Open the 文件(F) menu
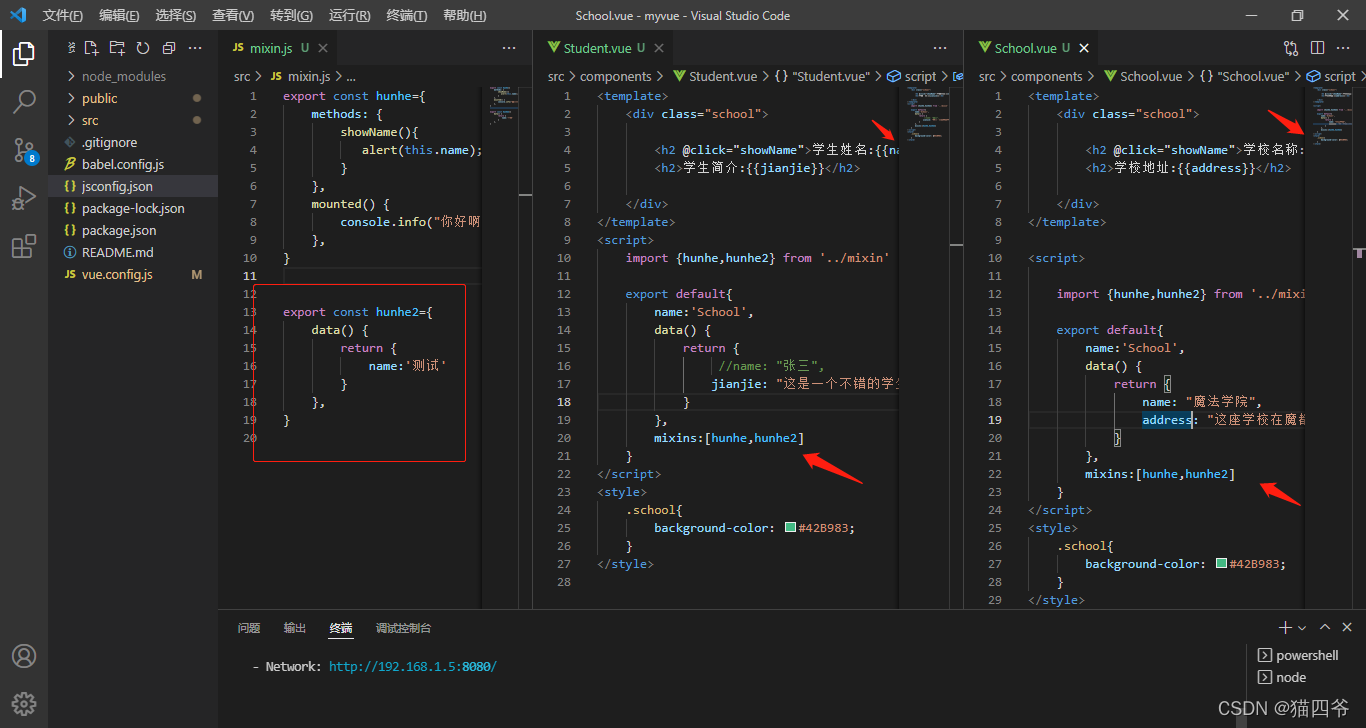The height and width of the screenshot is (728, 1366). pyautogui.click(x=63, y=15)
